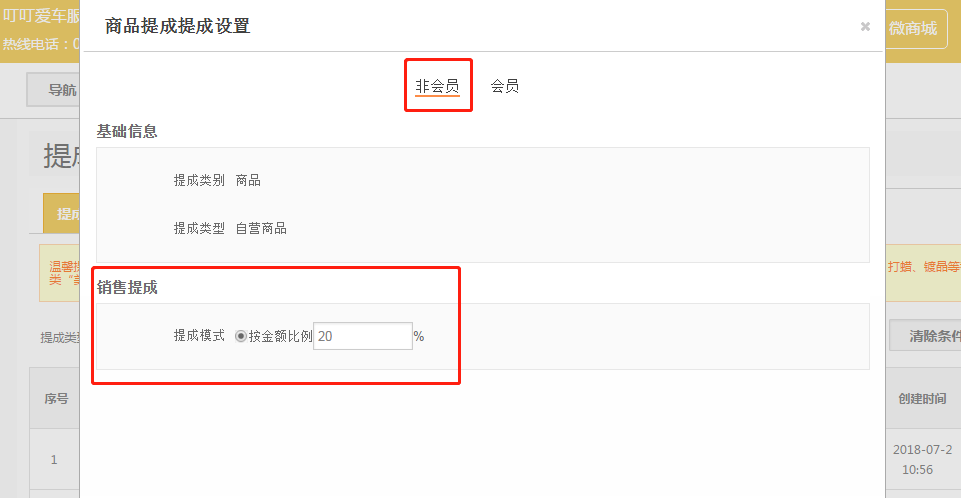Click the 销售提成 section heading

[127, 288]
